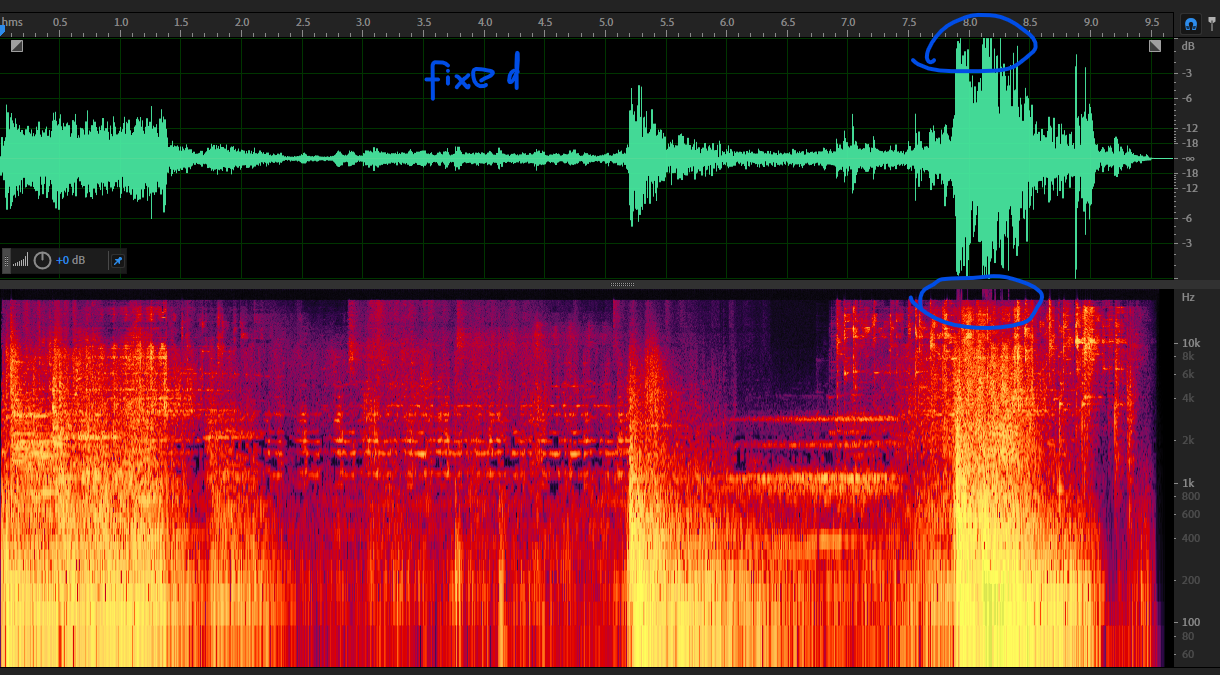
Task: Click the HUD grip handle
Action: pyautogui.click(x=7, y=261)
